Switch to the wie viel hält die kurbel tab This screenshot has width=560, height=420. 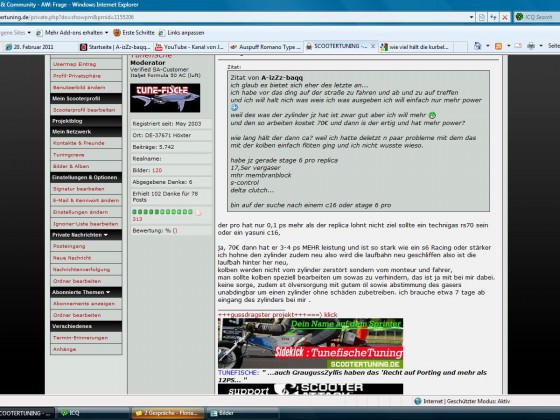[415, 47]
